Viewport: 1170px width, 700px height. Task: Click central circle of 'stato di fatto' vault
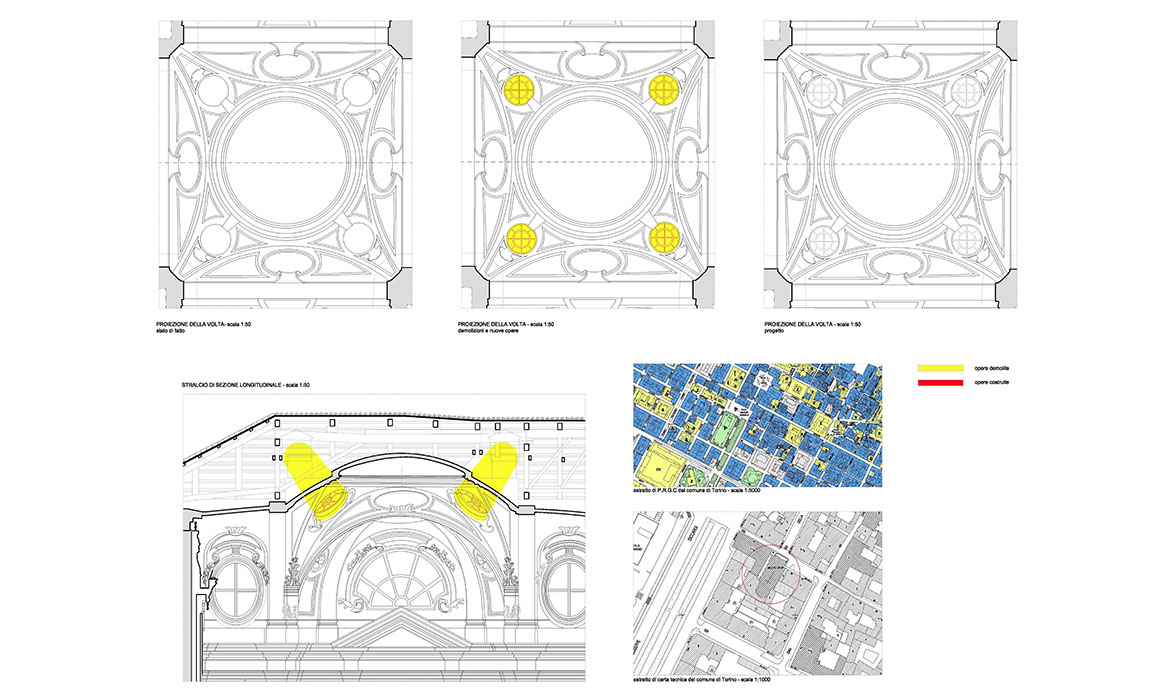pos(286,163)
